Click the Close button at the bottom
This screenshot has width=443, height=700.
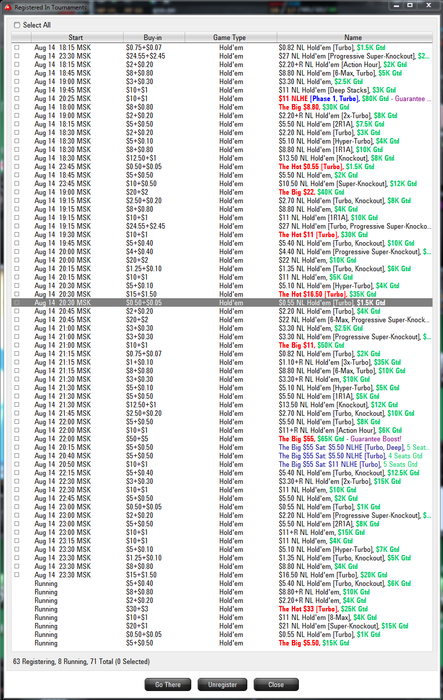(x=276, y=684)
